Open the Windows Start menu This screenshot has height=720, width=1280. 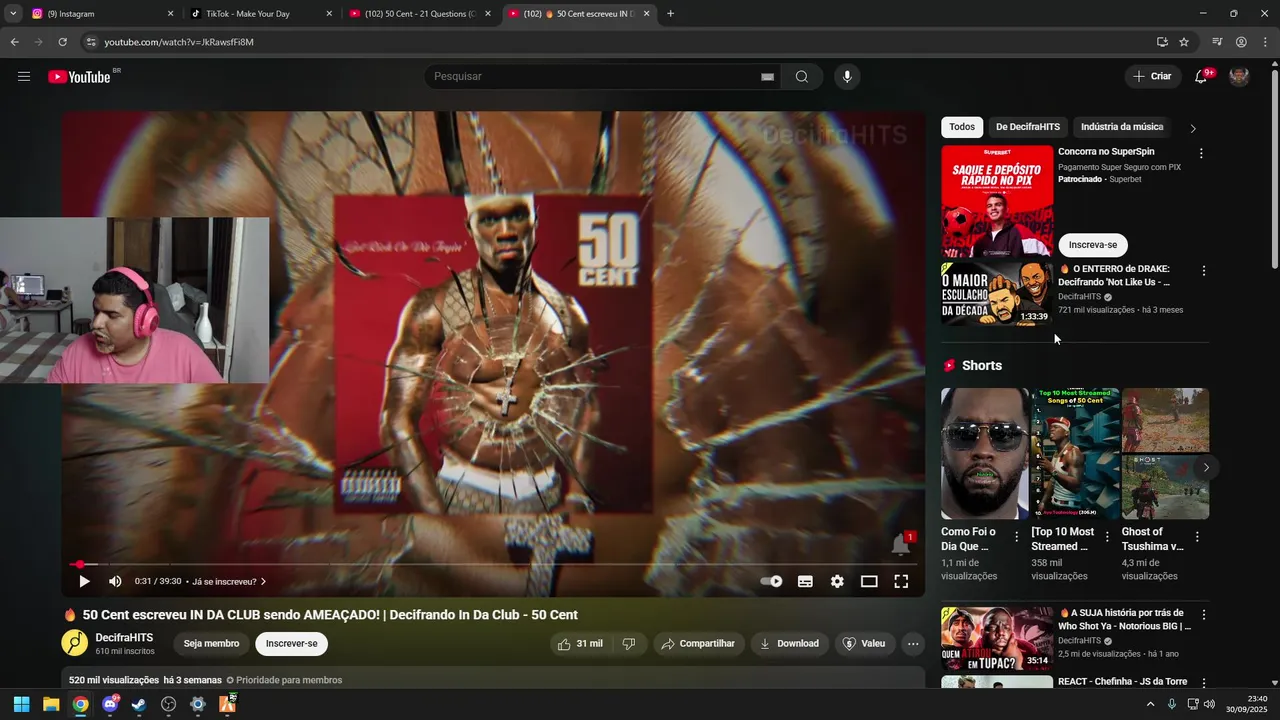click(21, 704)
